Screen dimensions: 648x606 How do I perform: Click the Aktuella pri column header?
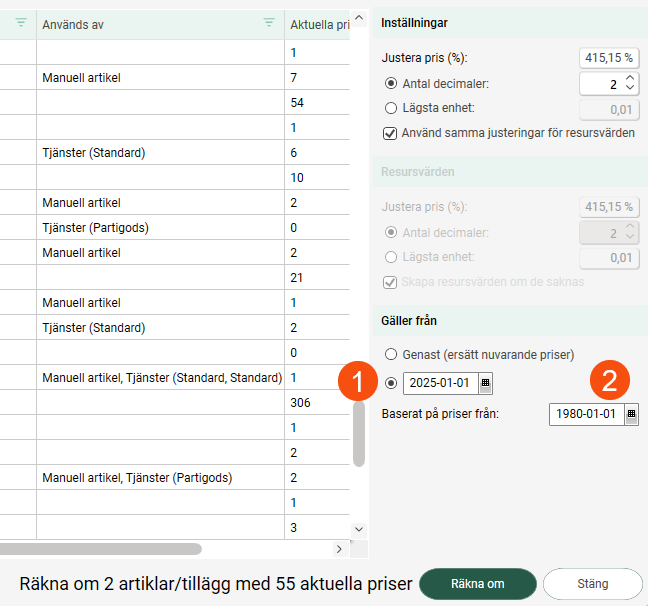point(317,25)
